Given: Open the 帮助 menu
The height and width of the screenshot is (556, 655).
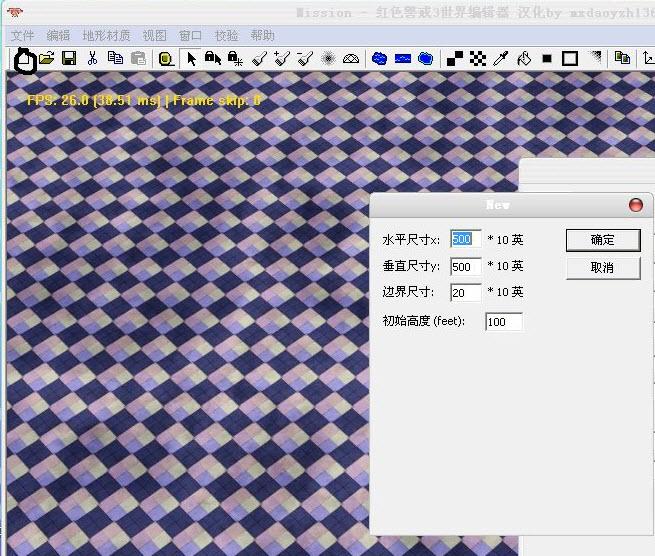Looking at the screenshot, I should point(262,35).
